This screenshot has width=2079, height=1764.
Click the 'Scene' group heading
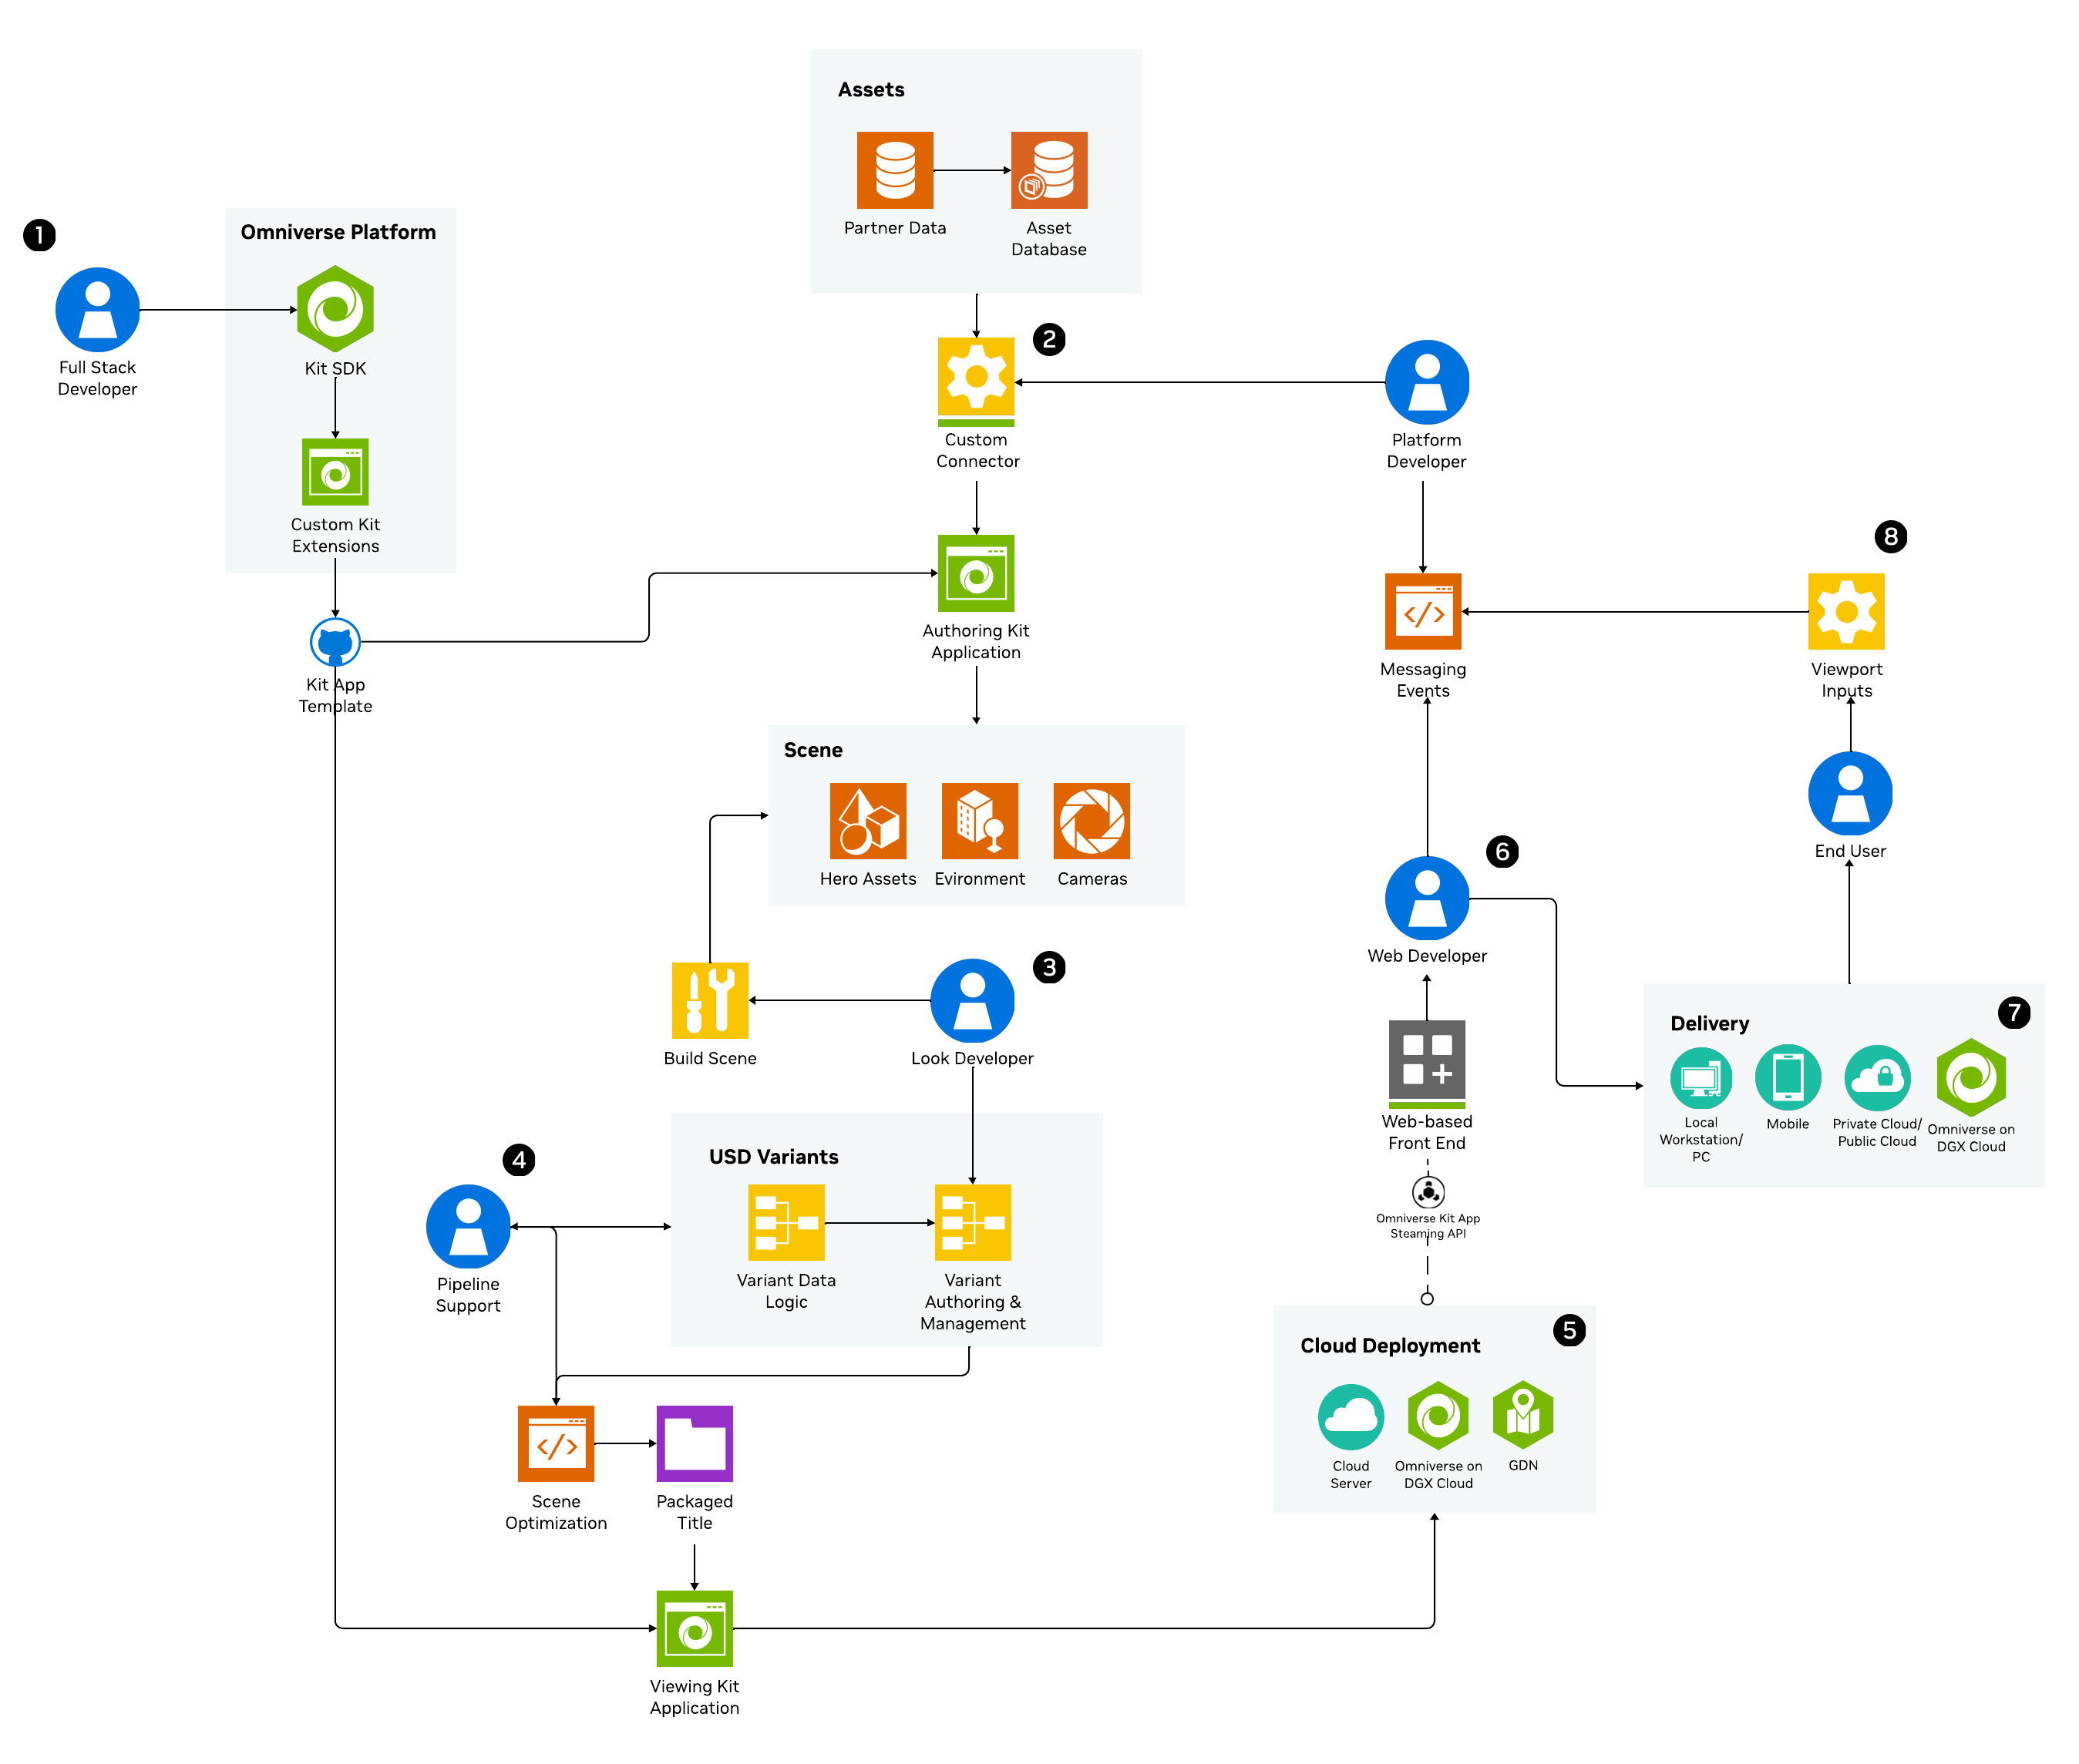[x=813, y=750]
